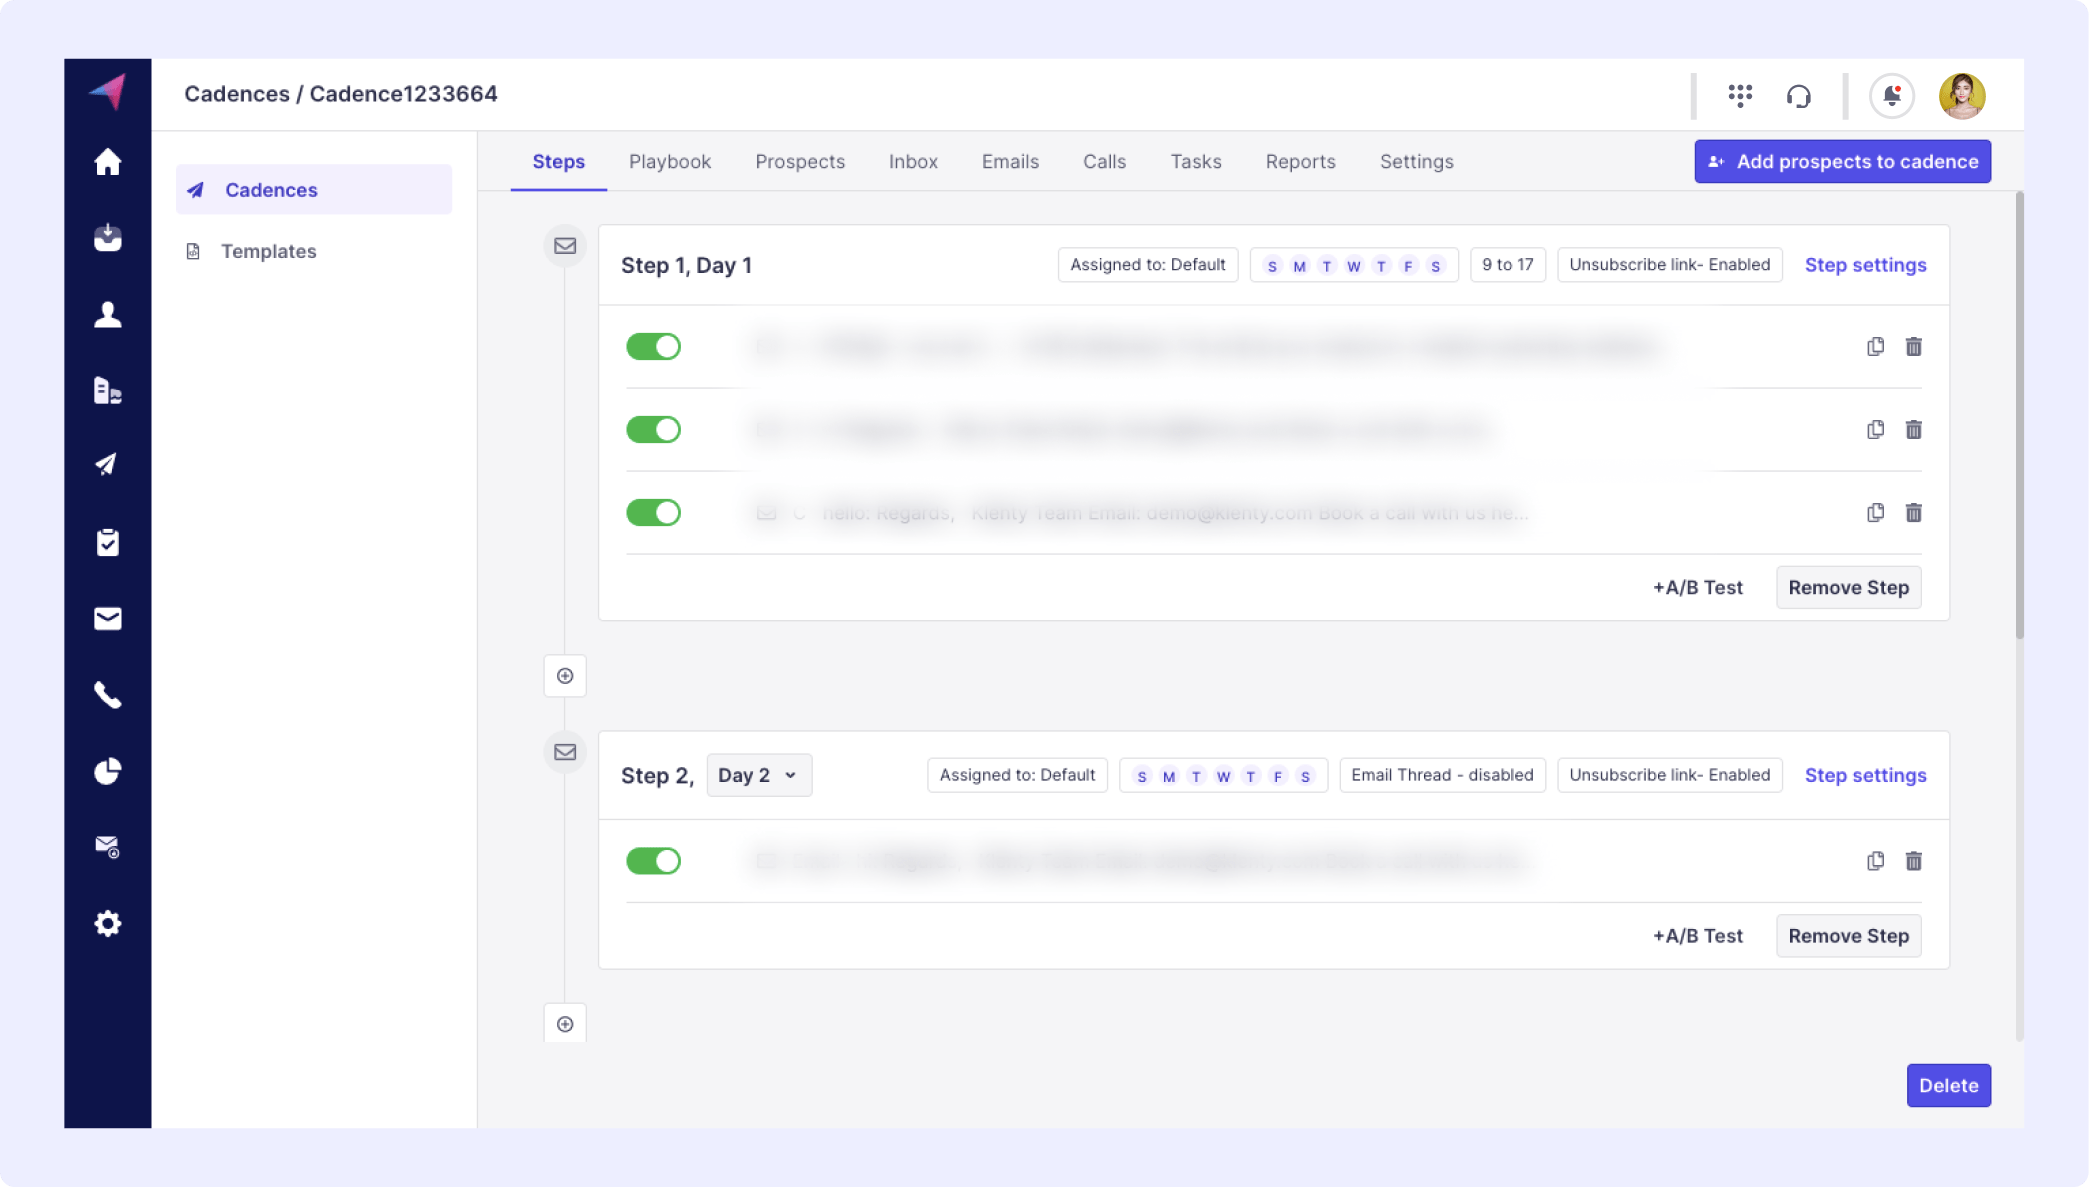Viewport: 2089px width, 1188px height.
Task: Add a step below Step 2
Action: pyautogui.click(x=565, y=1024)
